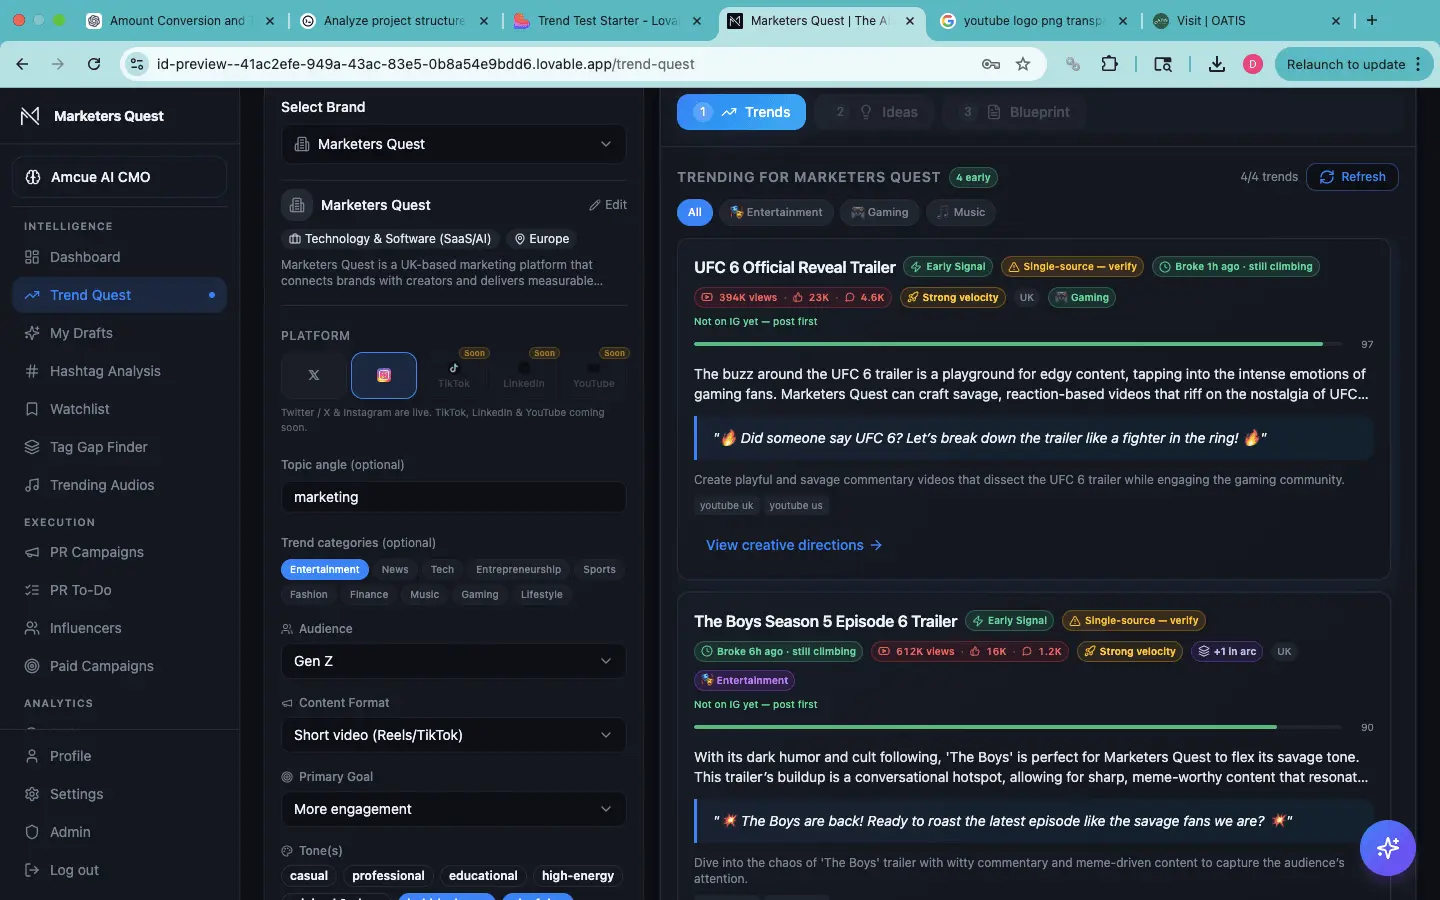This screenshot has height=900, width=1440.
Task: Click the youtube uk source tag
Action: click(727, 505)
